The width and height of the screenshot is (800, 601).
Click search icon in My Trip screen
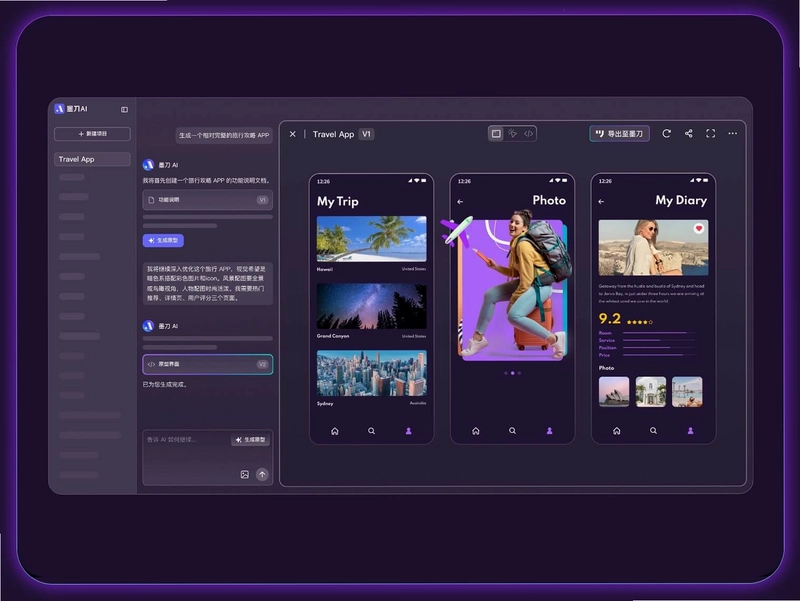point(371,431)
